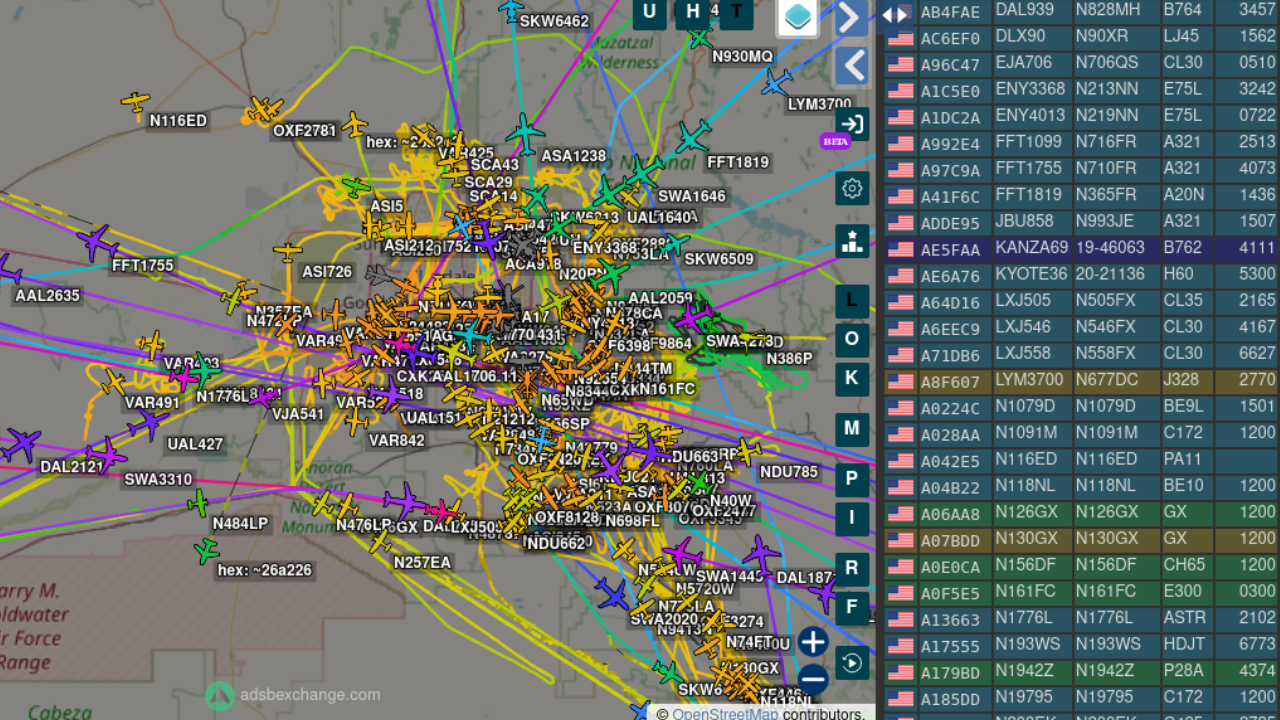Open the podium statistics icon
This screenshot has height=720, width=1280.
[x=852, y=241]
